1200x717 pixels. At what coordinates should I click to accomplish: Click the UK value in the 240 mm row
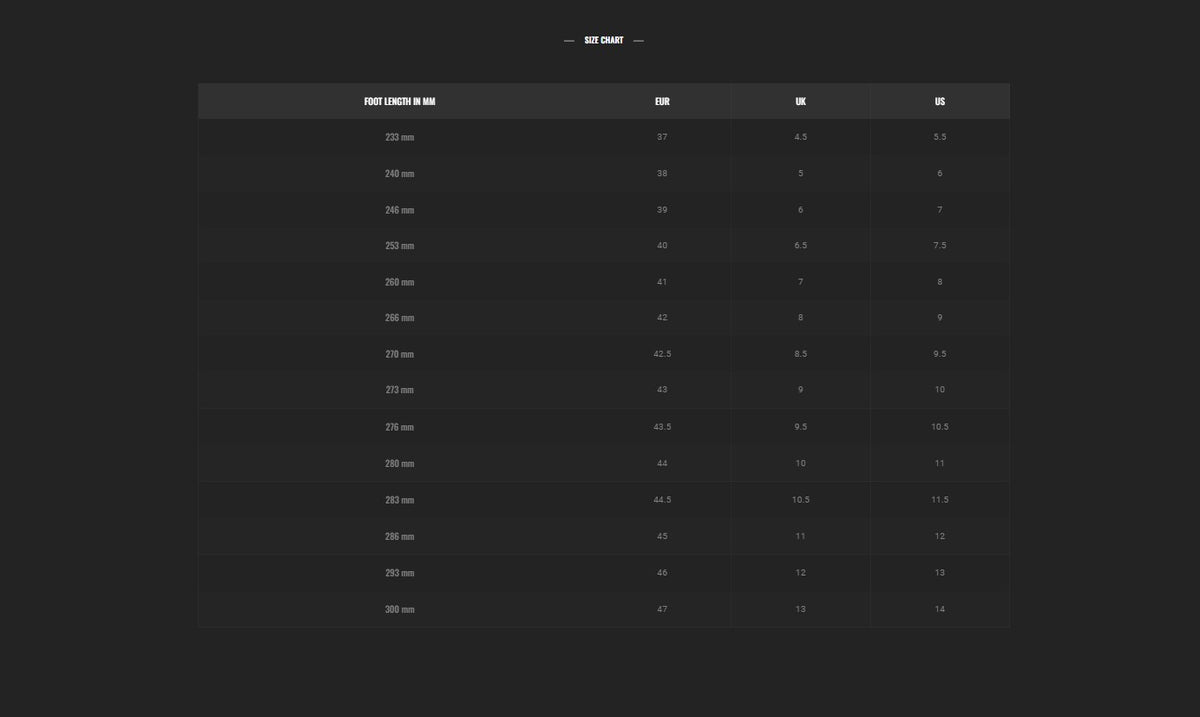[x=801, y=173]
